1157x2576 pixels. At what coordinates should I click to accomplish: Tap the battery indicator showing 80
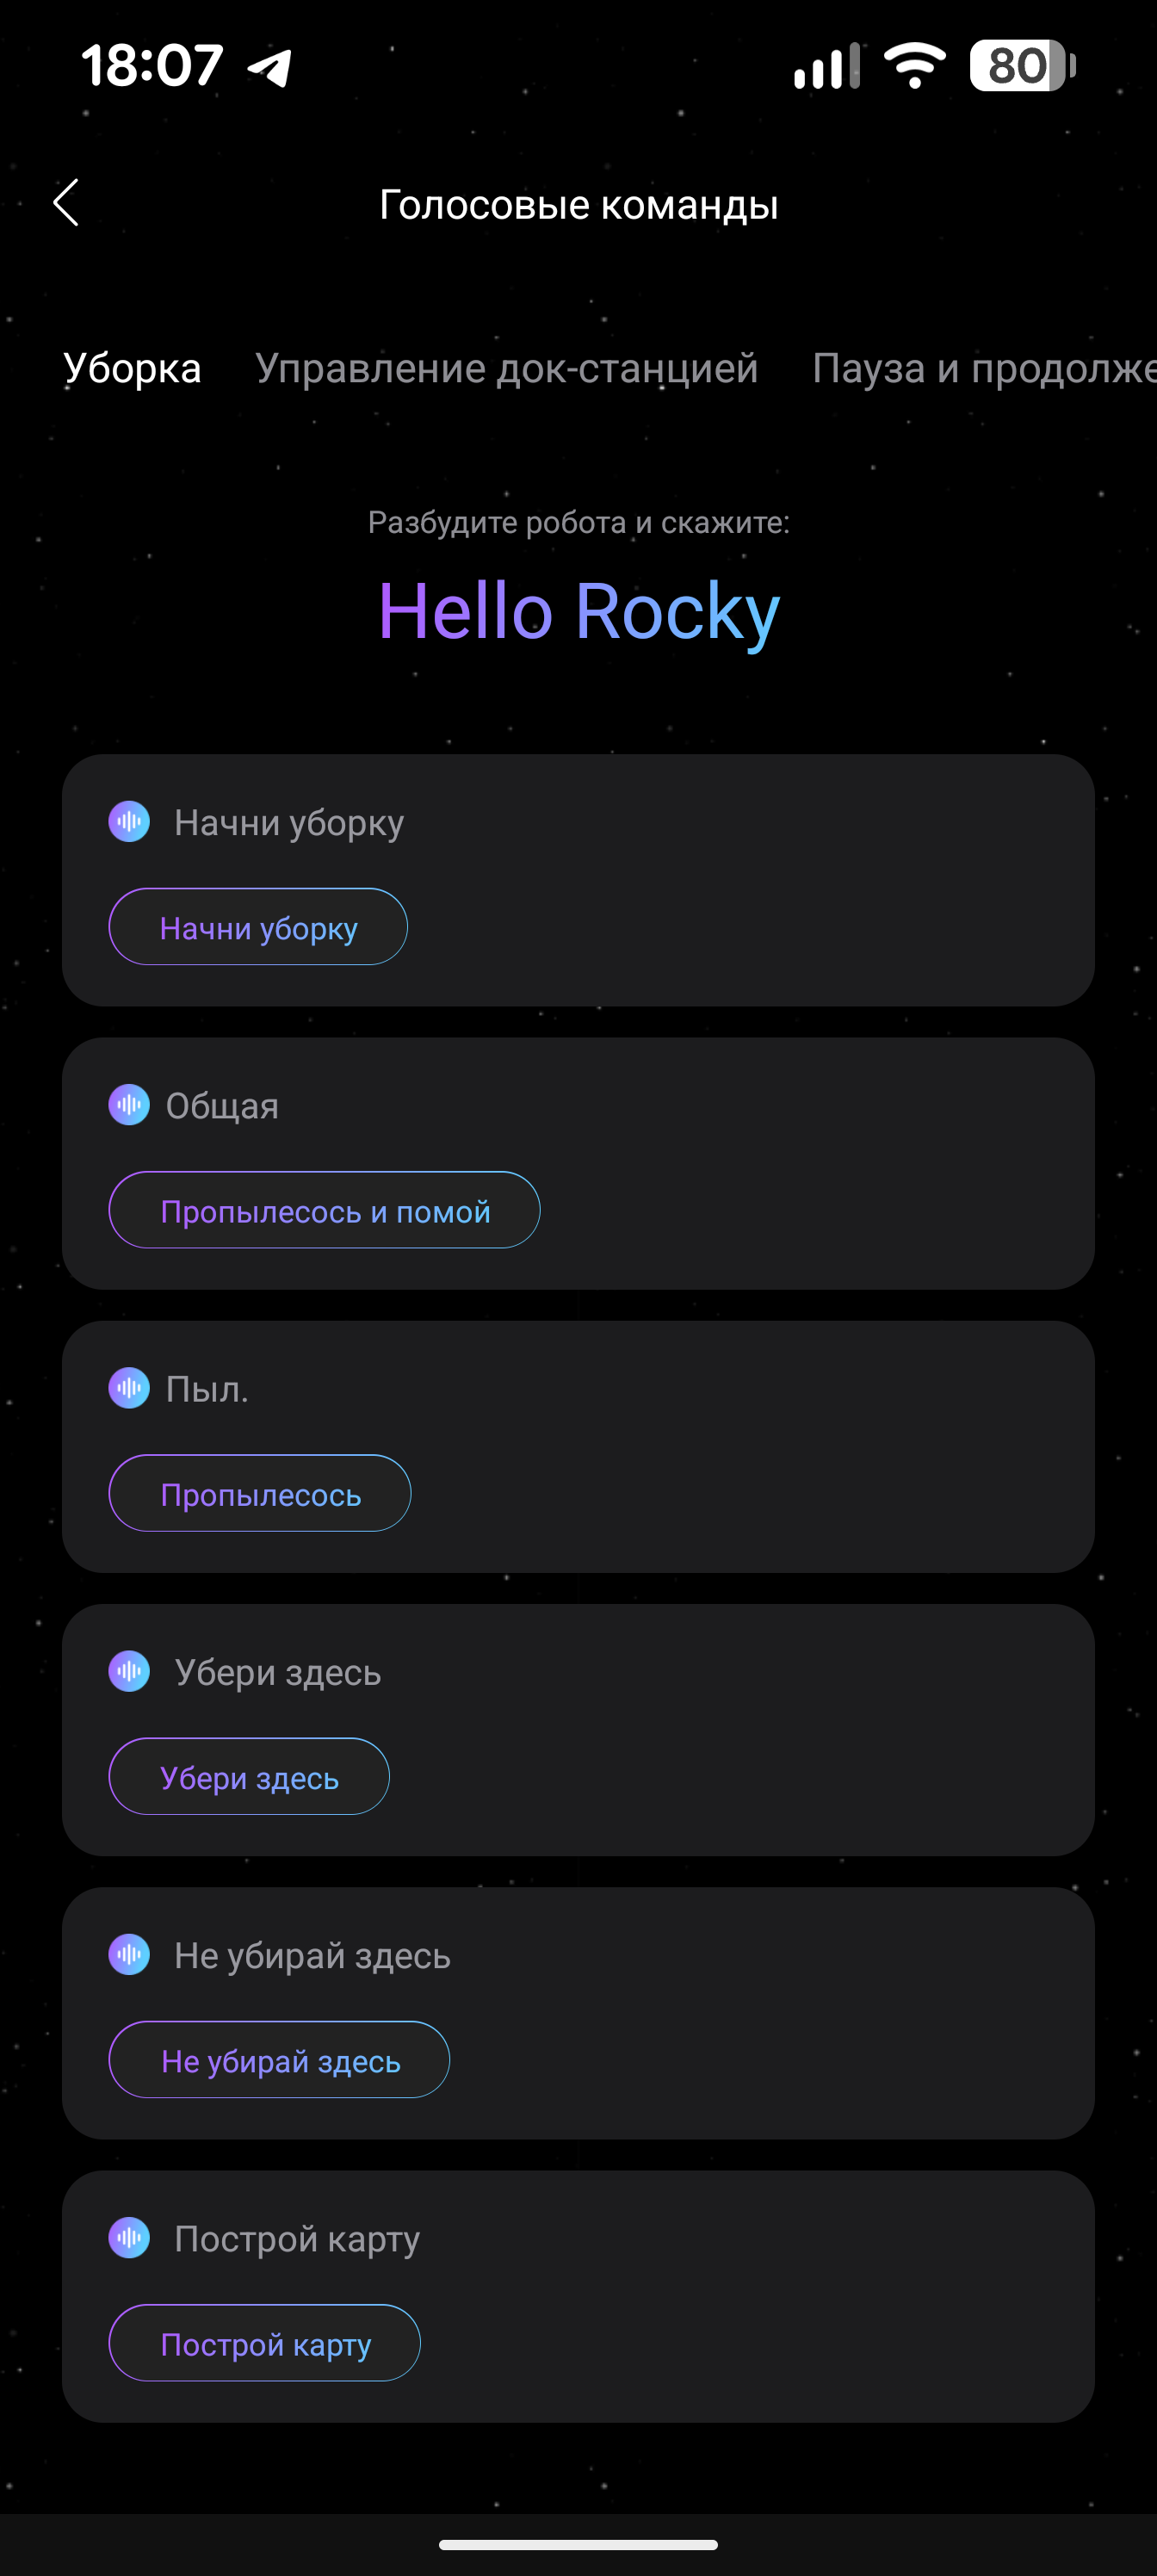[x=1021, y=66]
